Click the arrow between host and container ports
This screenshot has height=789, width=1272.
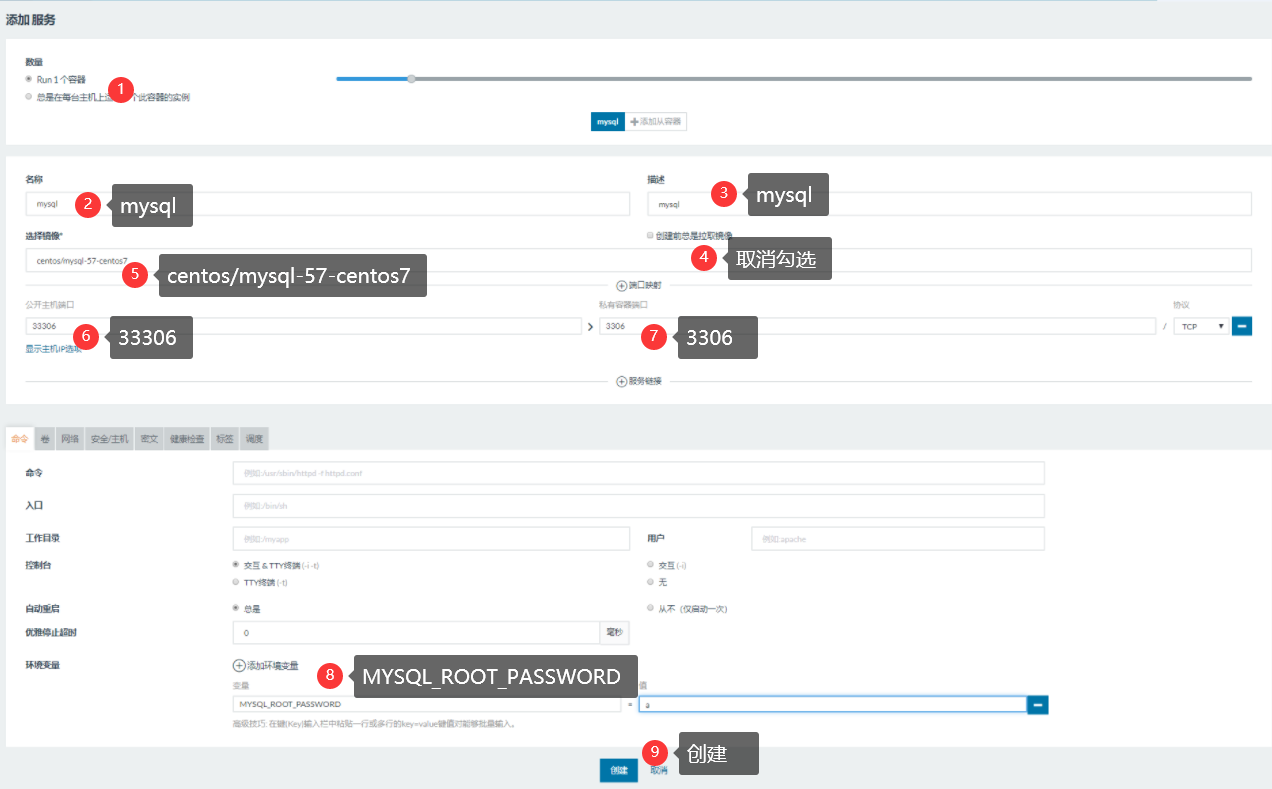click(x=590, y=326)
